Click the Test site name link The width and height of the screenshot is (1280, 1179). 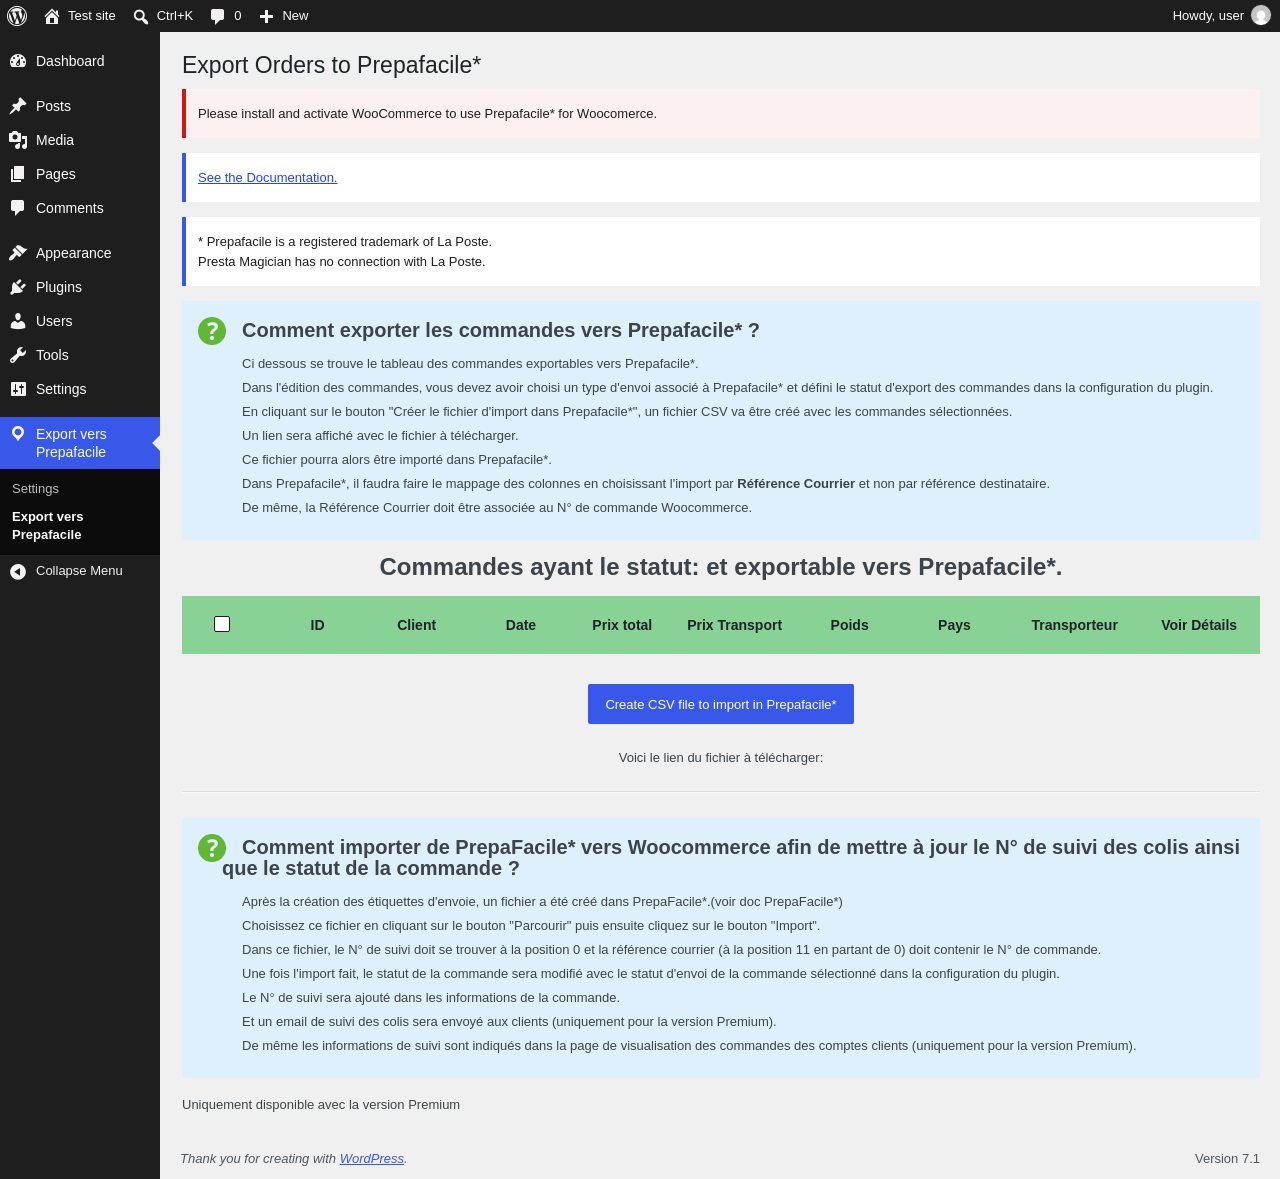pyautogui.click(x=92, y=15)
